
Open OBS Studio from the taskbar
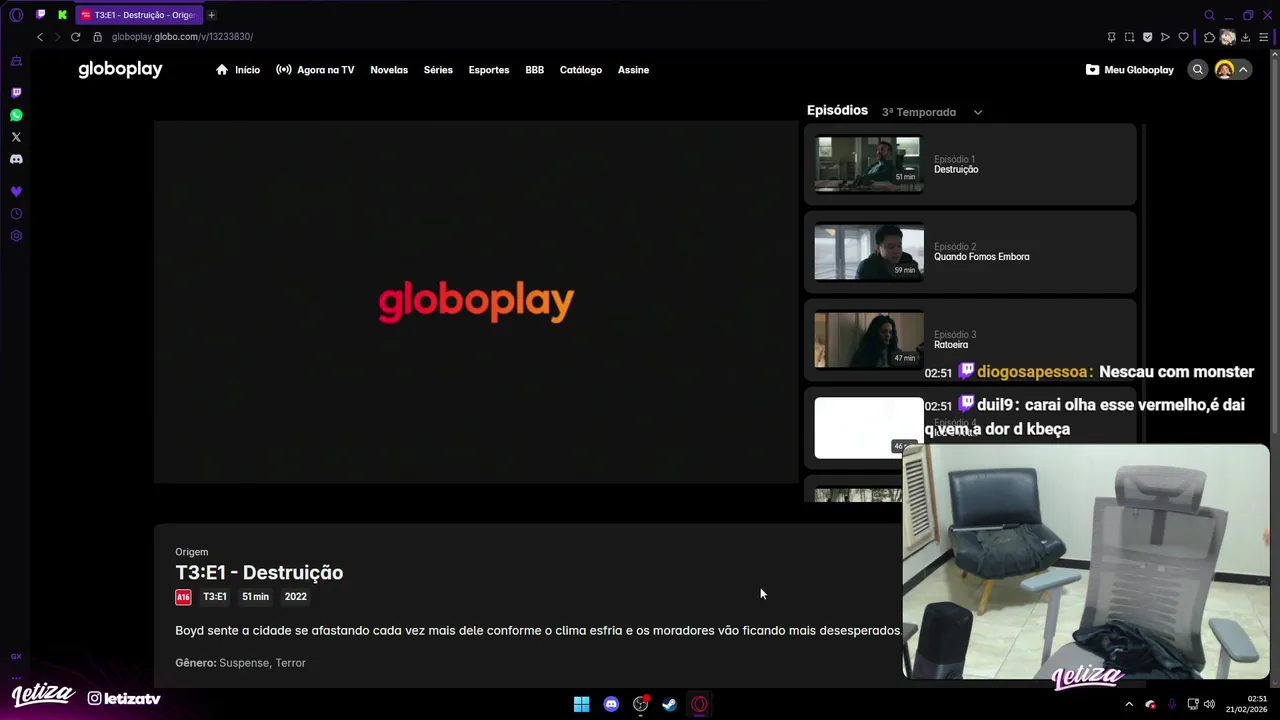(641, 704)
